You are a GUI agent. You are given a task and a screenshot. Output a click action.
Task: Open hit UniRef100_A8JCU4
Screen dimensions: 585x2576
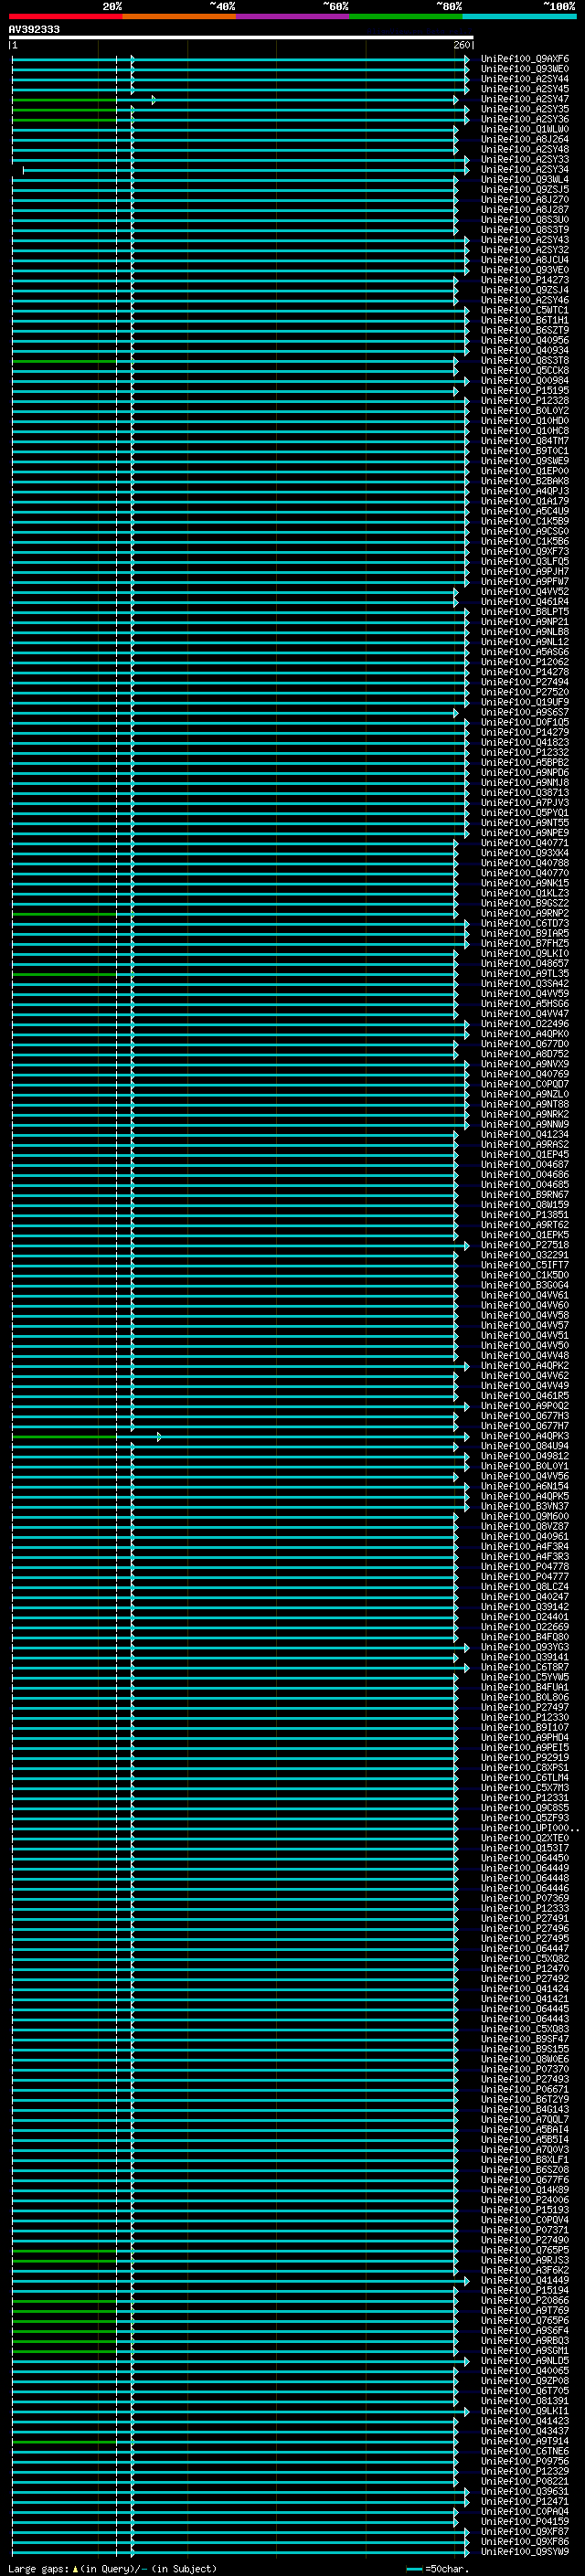pyautogui.click(x=525, y=260)
